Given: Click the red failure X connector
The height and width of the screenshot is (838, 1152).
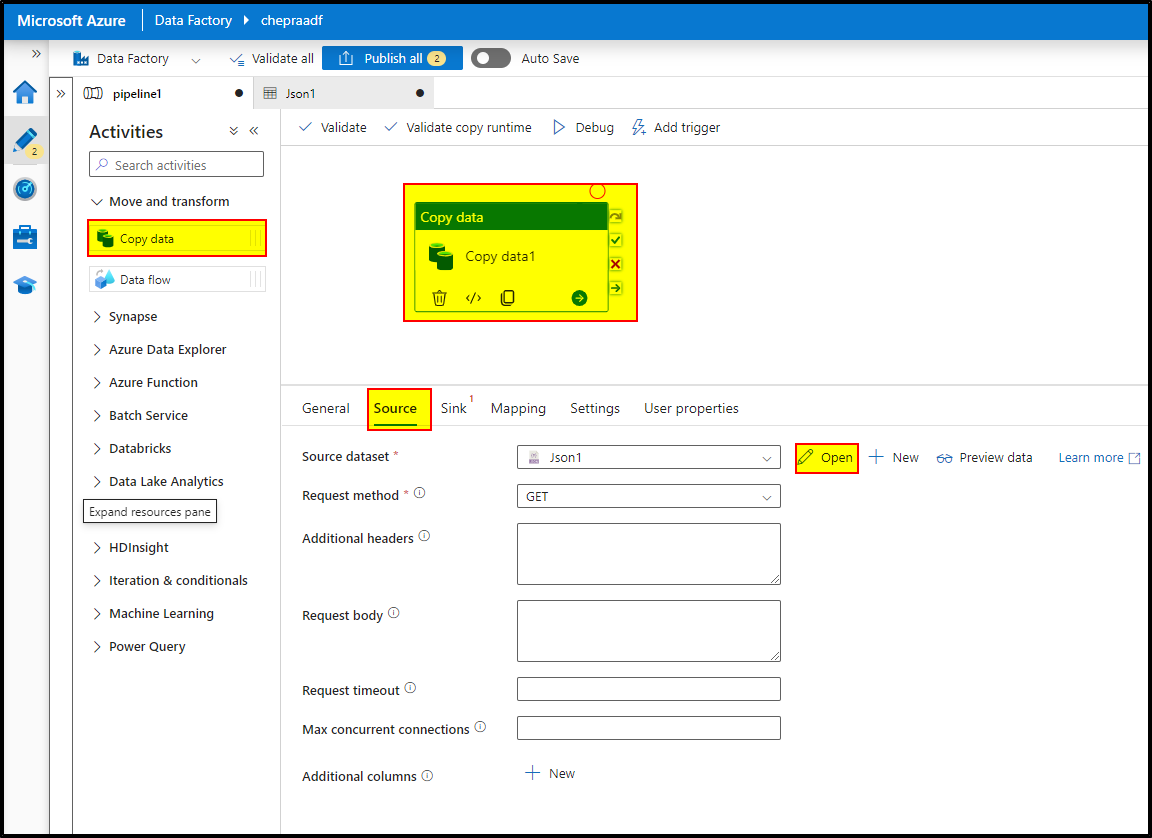Looking at the screenshot, I should pyautogui.click(x=616, y=264).
